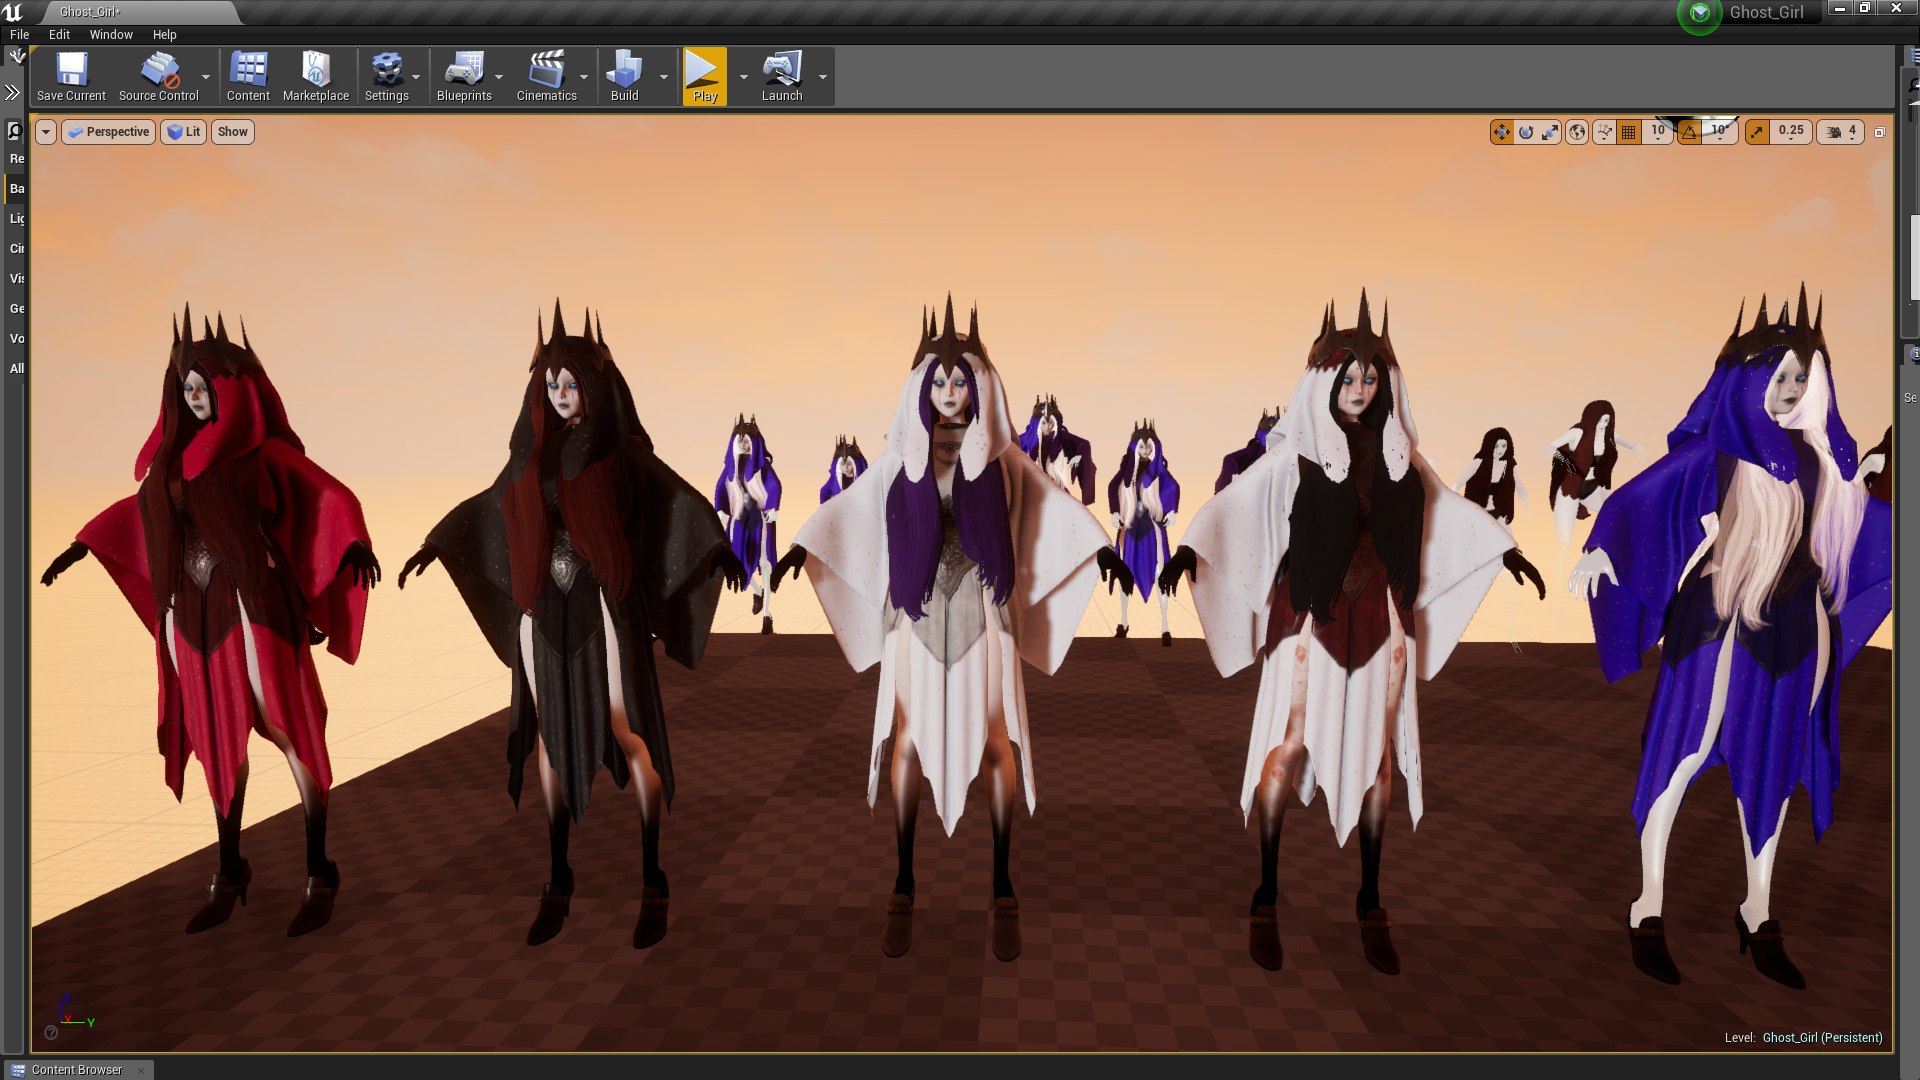1920x1080 pixels.
Task: Click the Save Current toolbar icon
Action: click(x=71, y=76)
